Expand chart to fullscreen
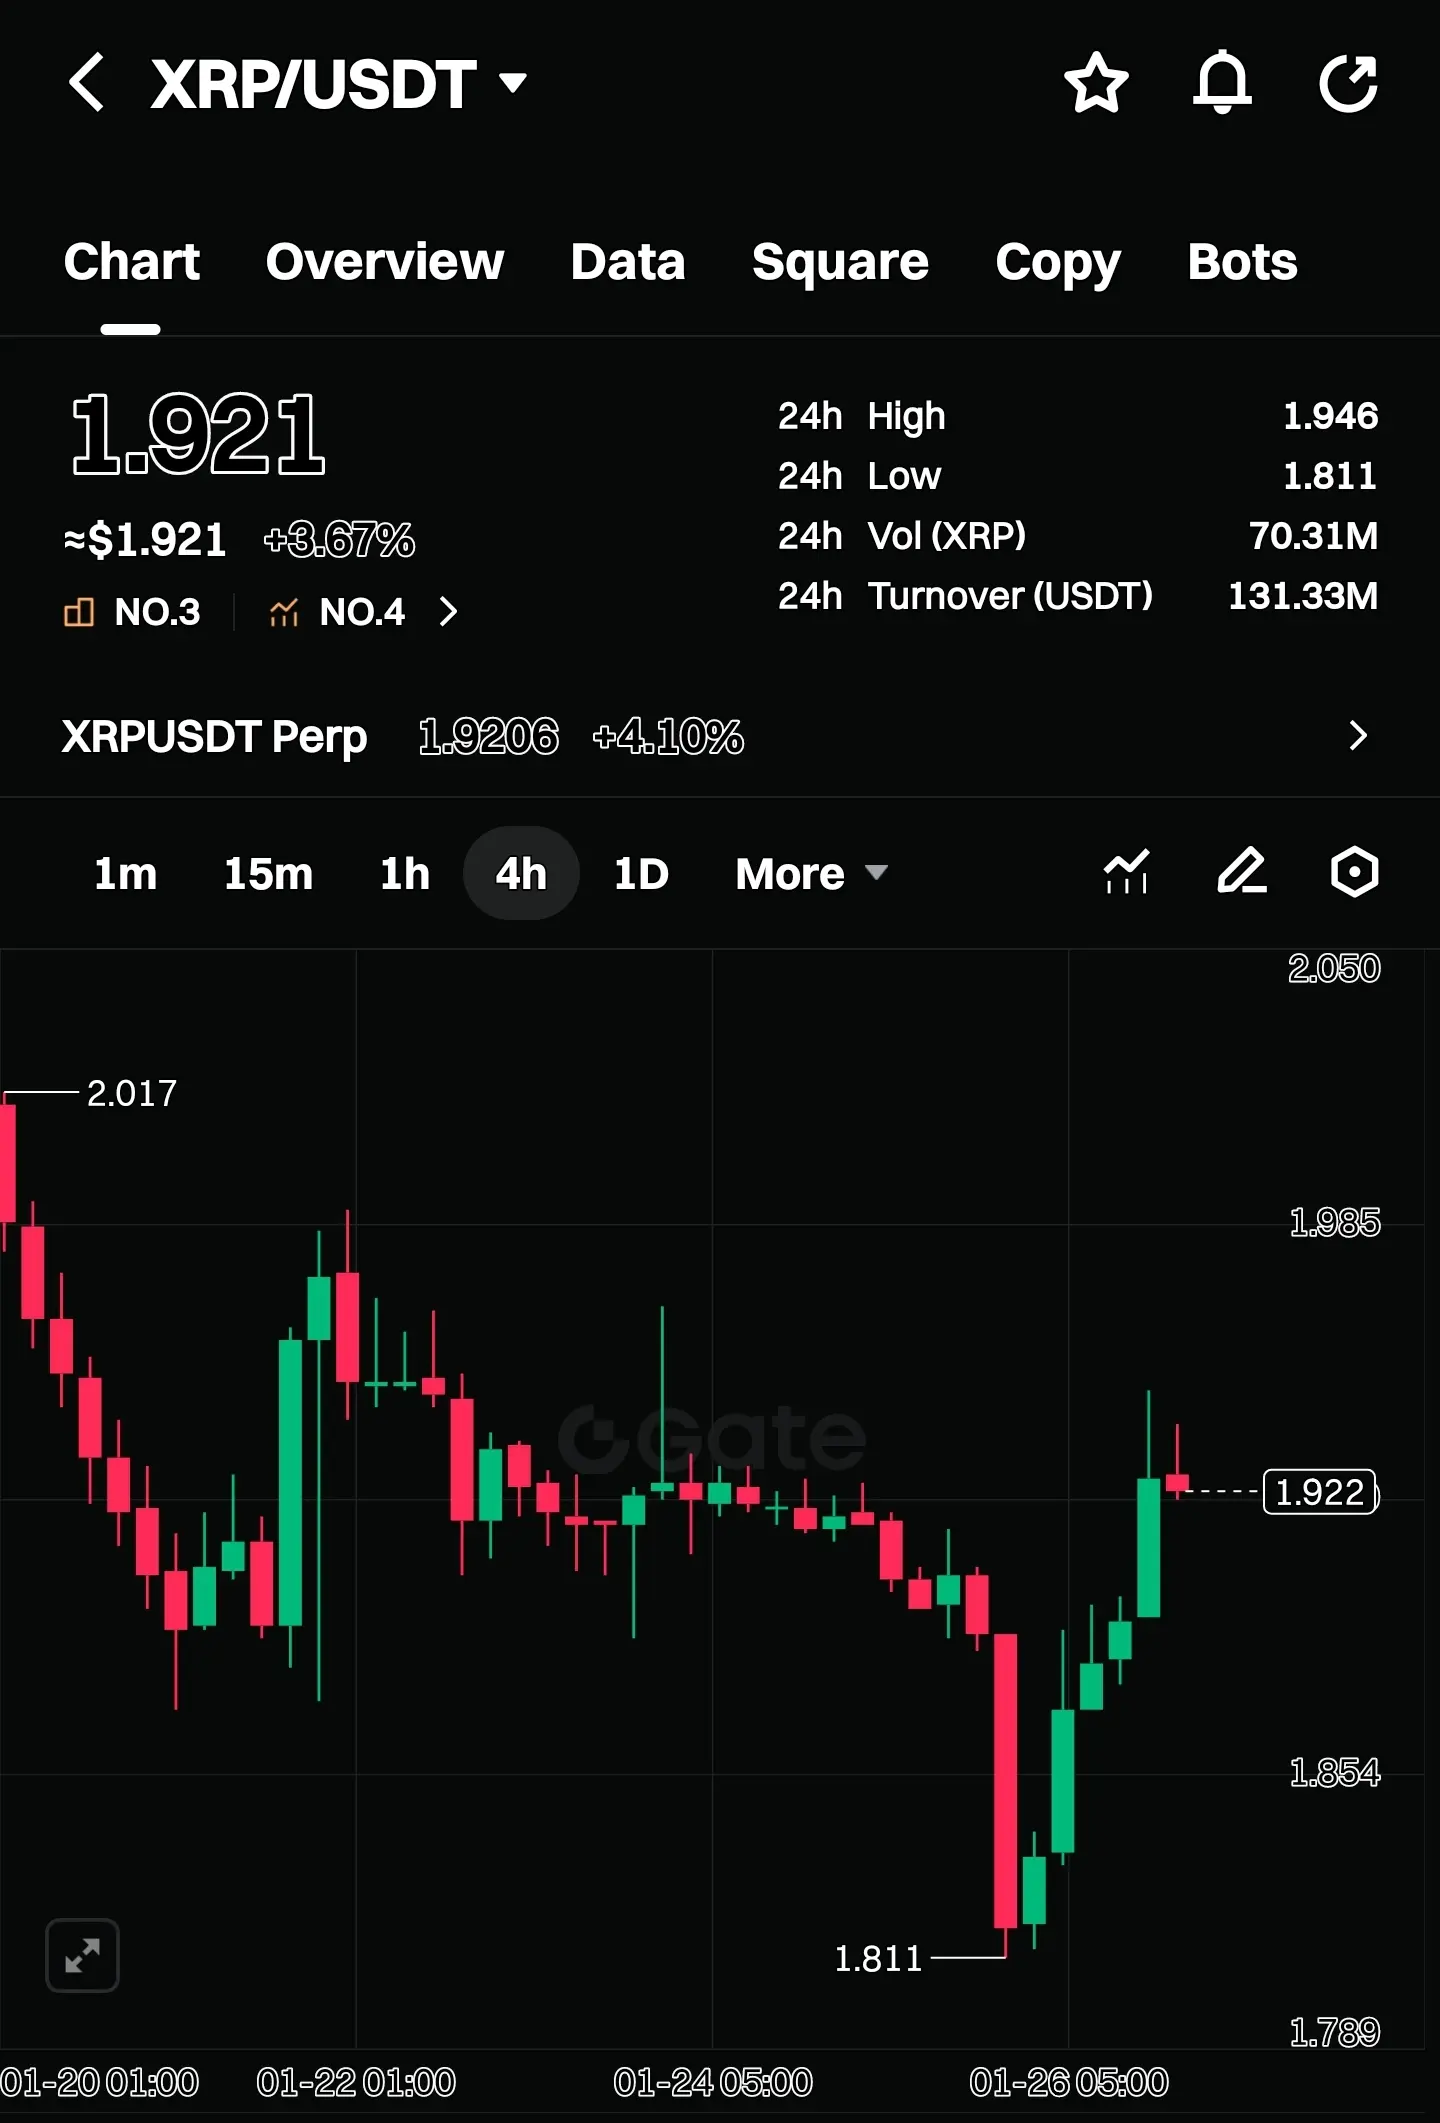1440x2123 pixels. 82,1955
